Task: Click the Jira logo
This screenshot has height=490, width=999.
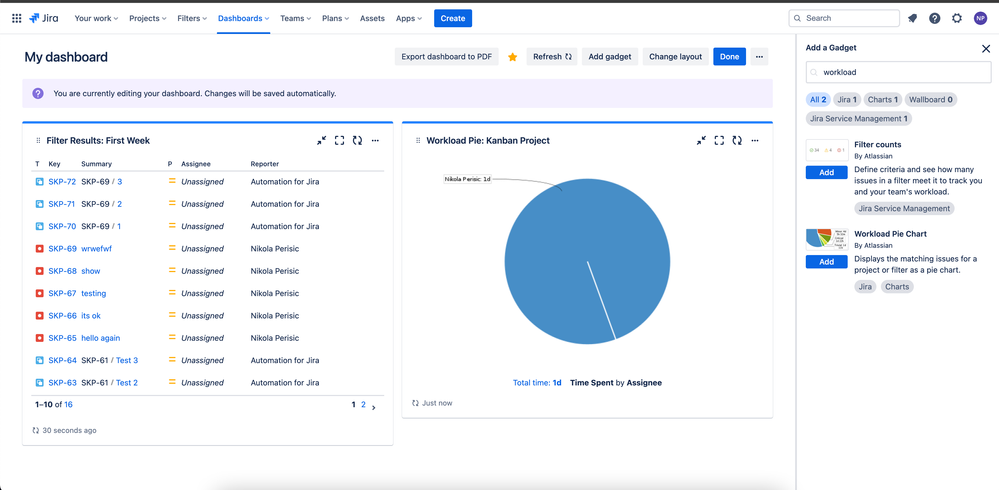Action: (x=44, y=18)
